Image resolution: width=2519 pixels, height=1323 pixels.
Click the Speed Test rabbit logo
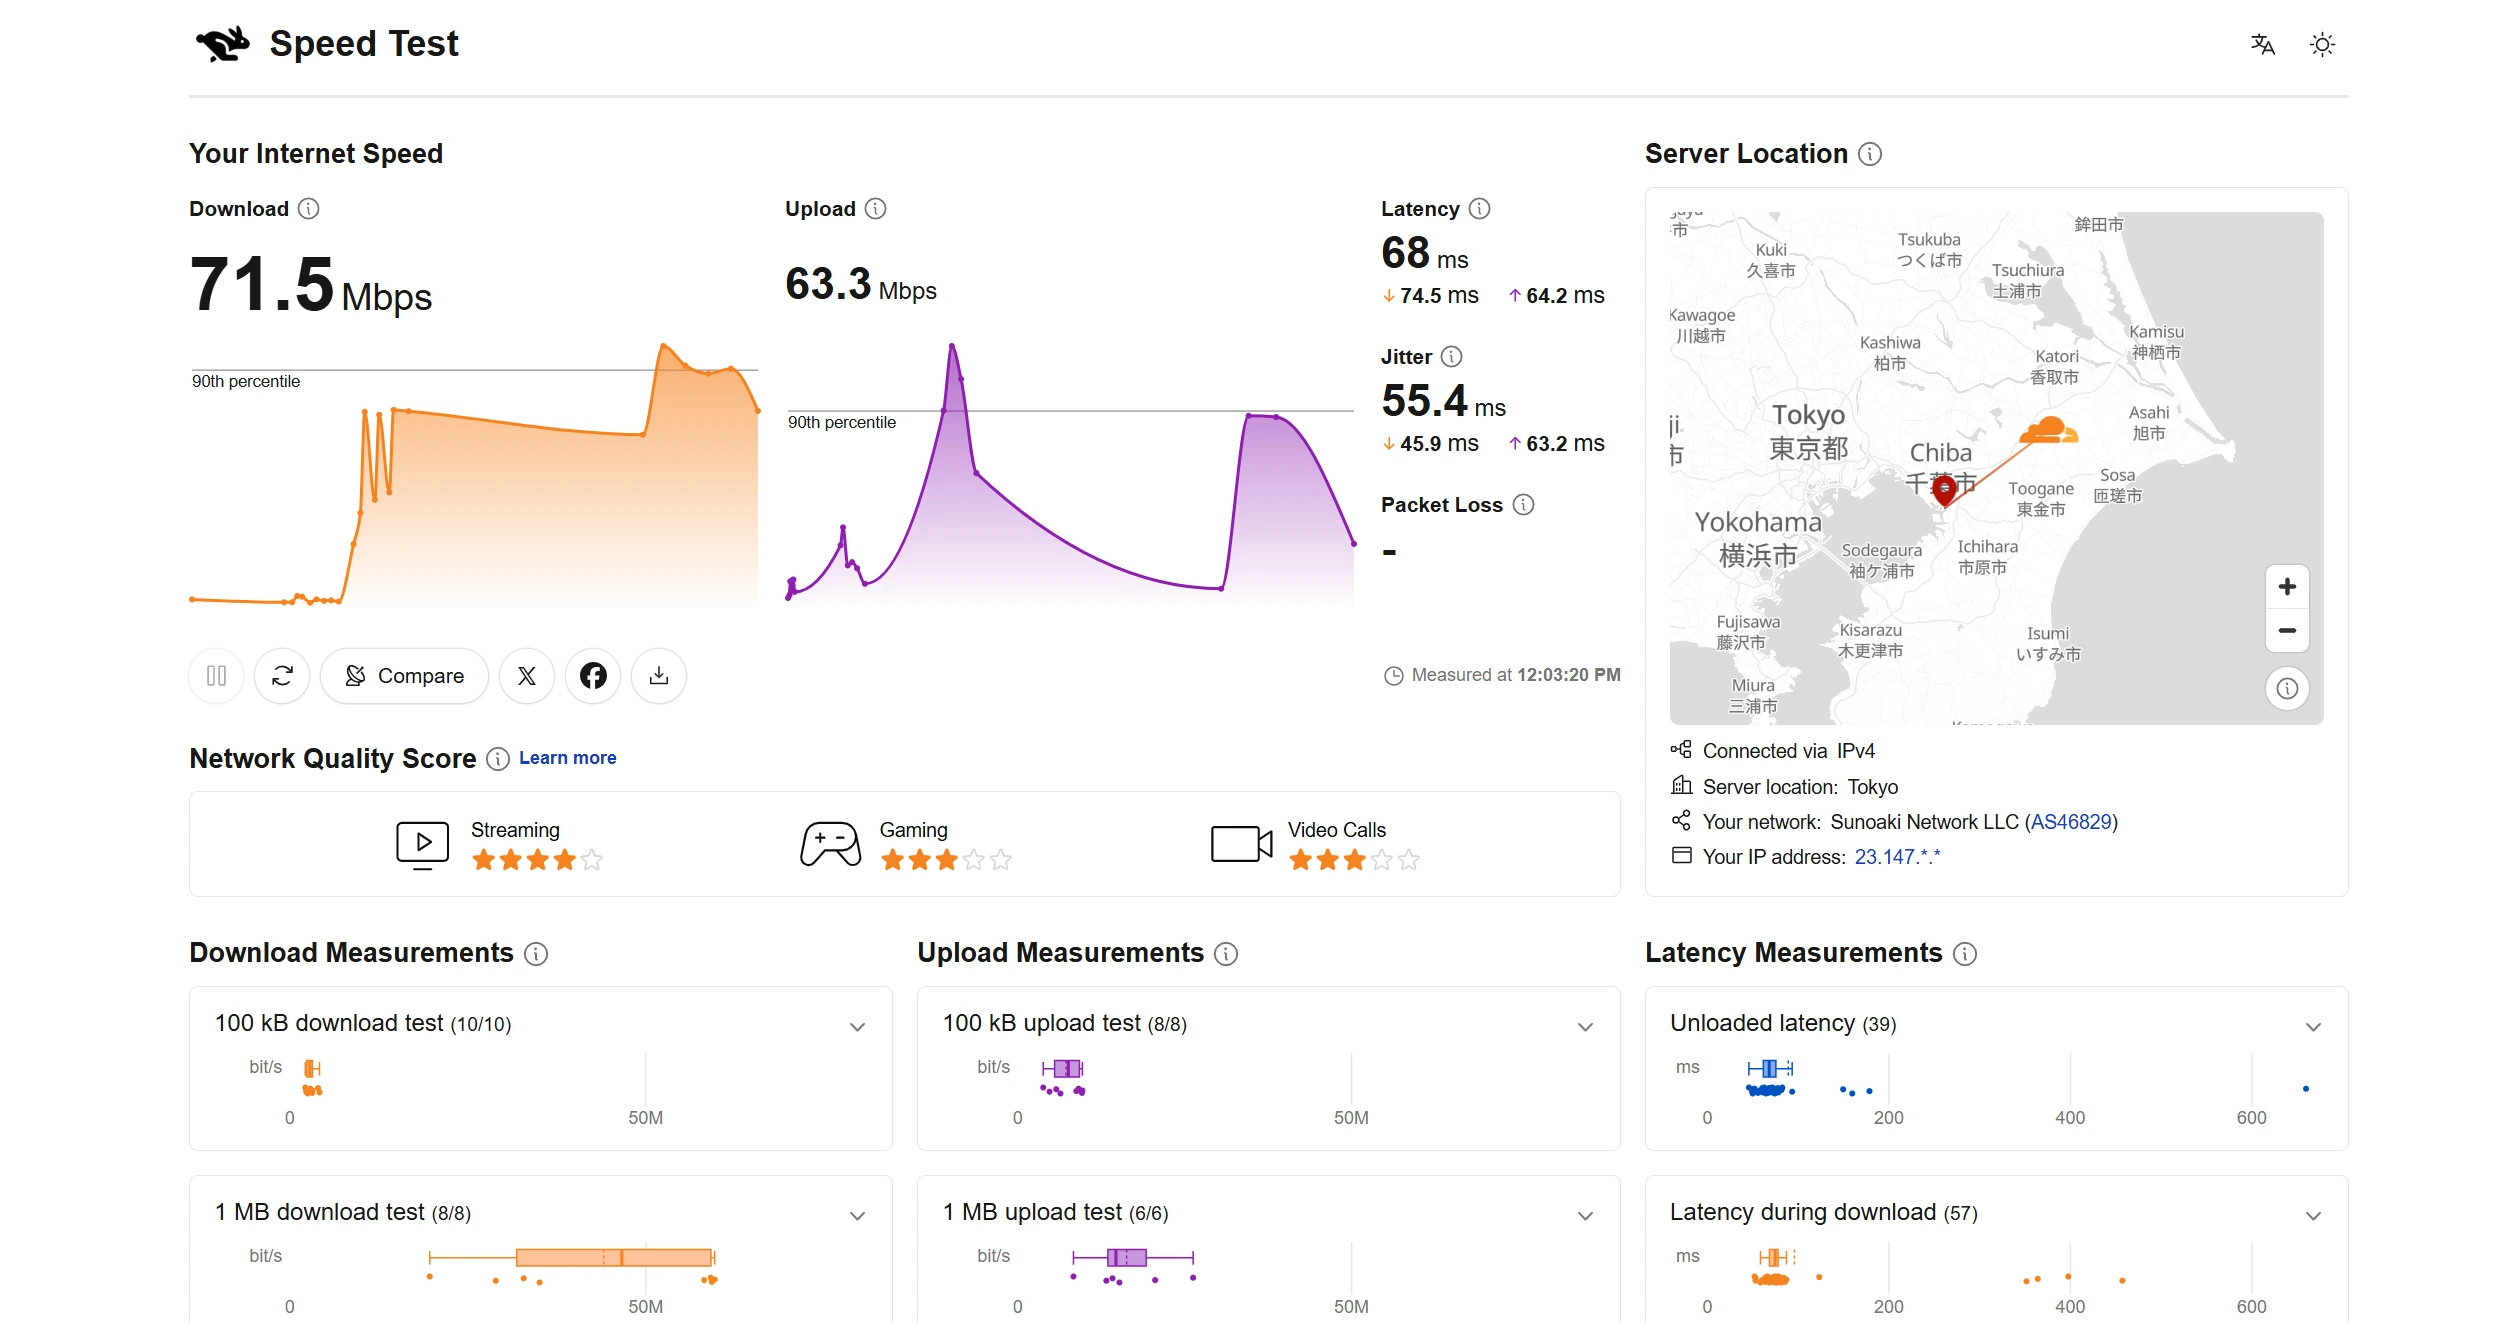coord(222,44)
